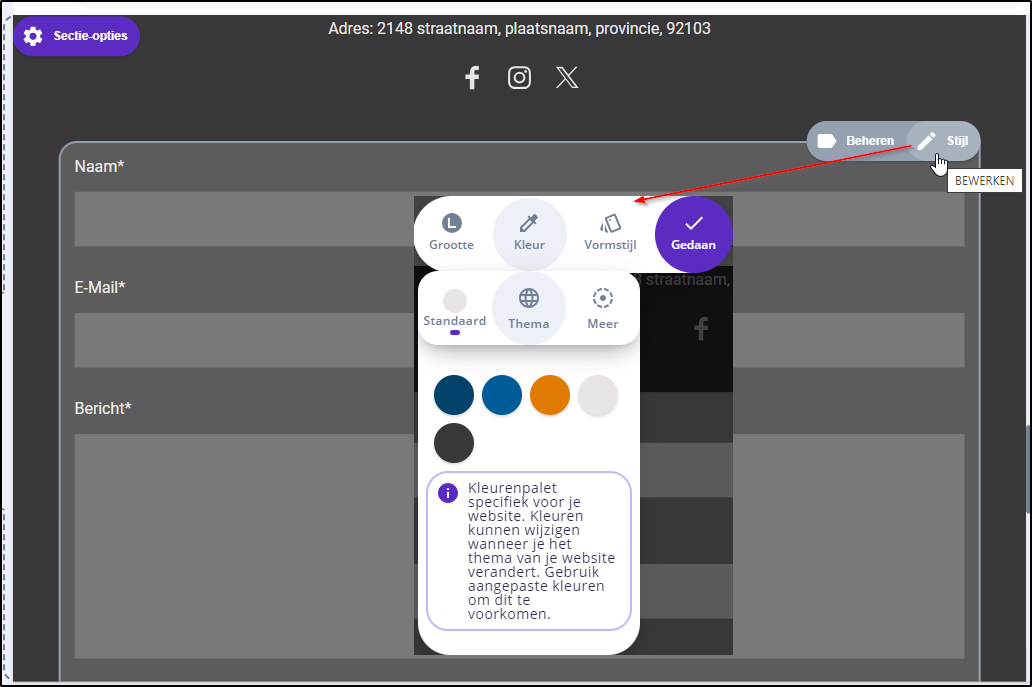The image size is (1032, 687).
Task: Open the Vormstijl shape style option
Action: click(x=610, y=232)
